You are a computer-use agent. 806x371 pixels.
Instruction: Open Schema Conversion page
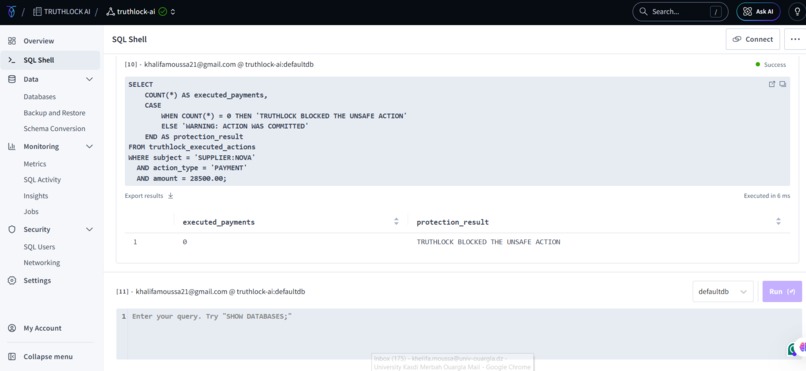click(54, 128)
